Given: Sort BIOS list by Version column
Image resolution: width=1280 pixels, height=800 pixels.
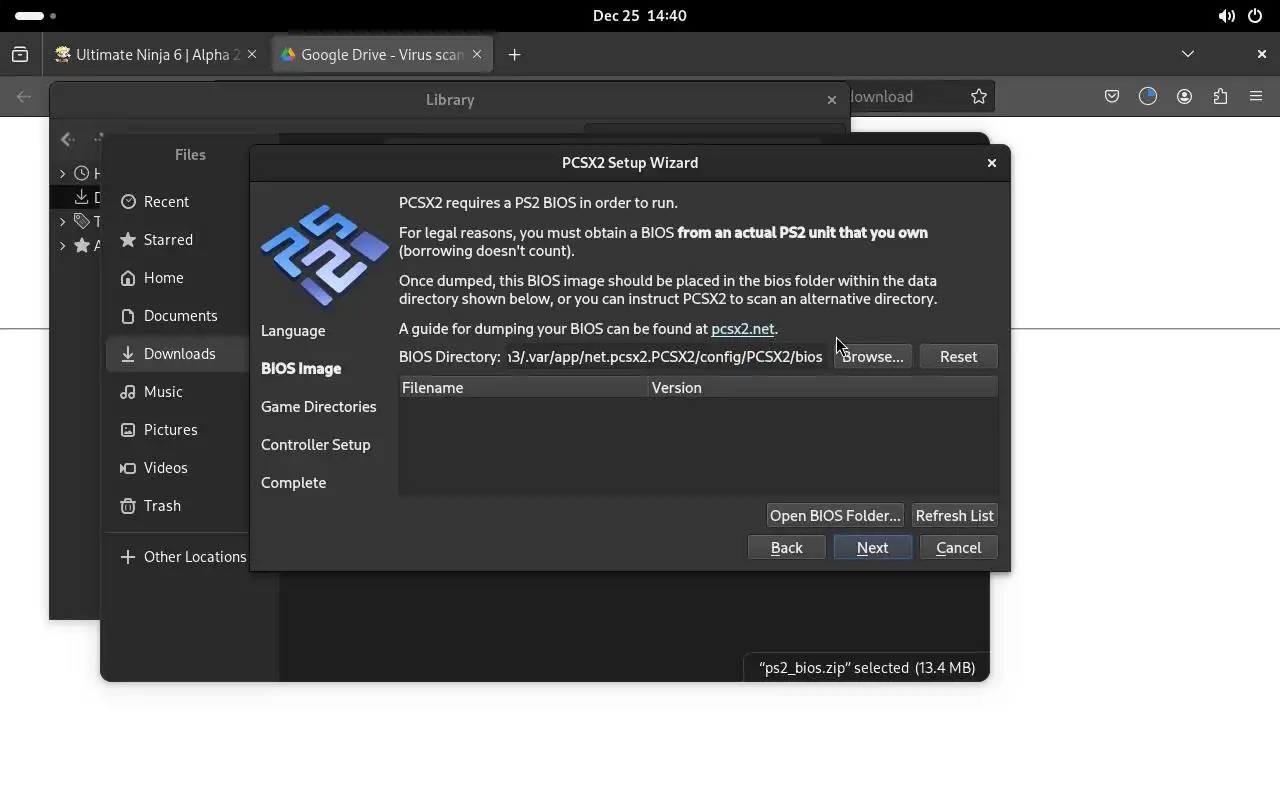Looking at the screenshot, I should pyautogui.click(x=823, y=388).
